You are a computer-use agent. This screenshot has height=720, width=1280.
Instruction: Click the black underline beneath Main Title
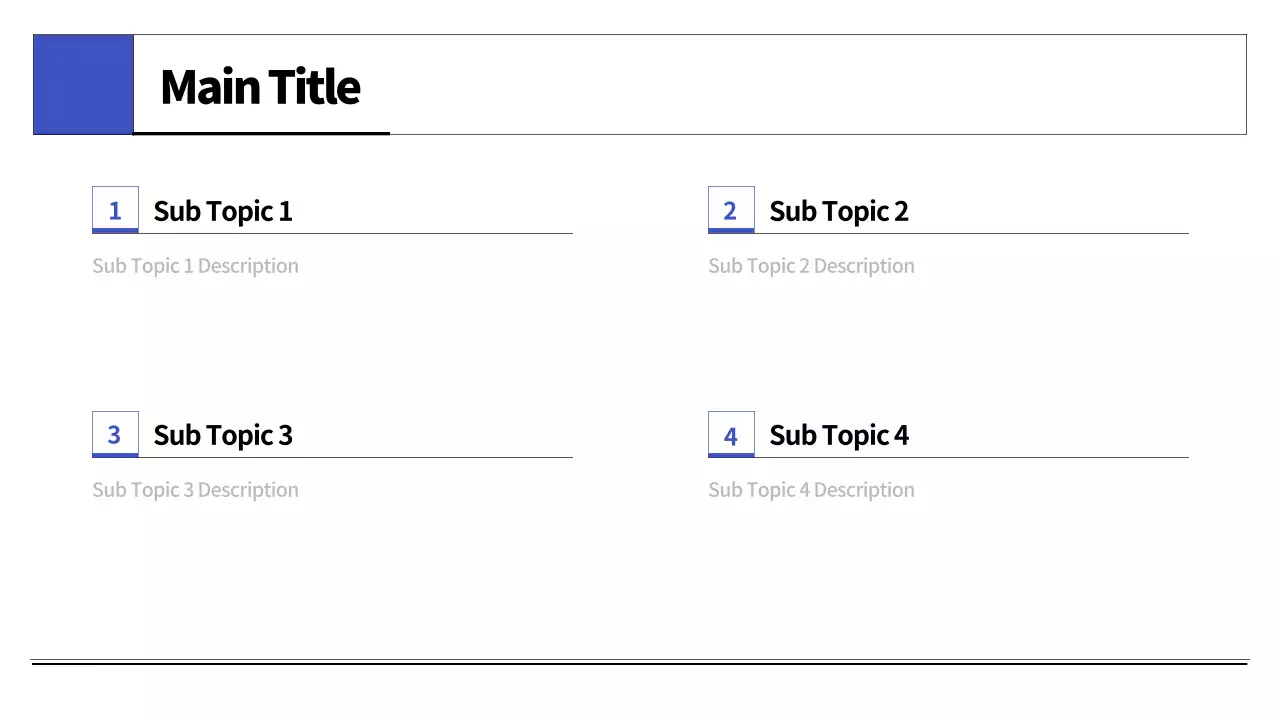[x=262, y=133]
